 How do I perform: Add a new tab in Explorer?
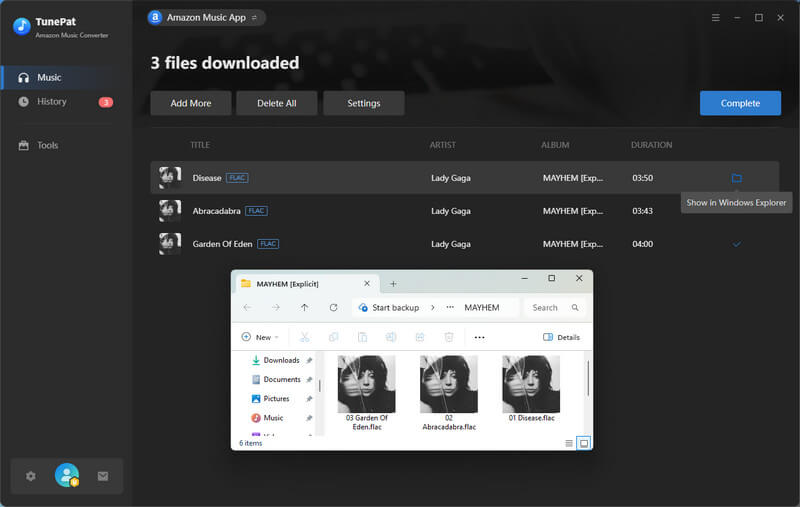pyautogui.click(x=393, y=284)
